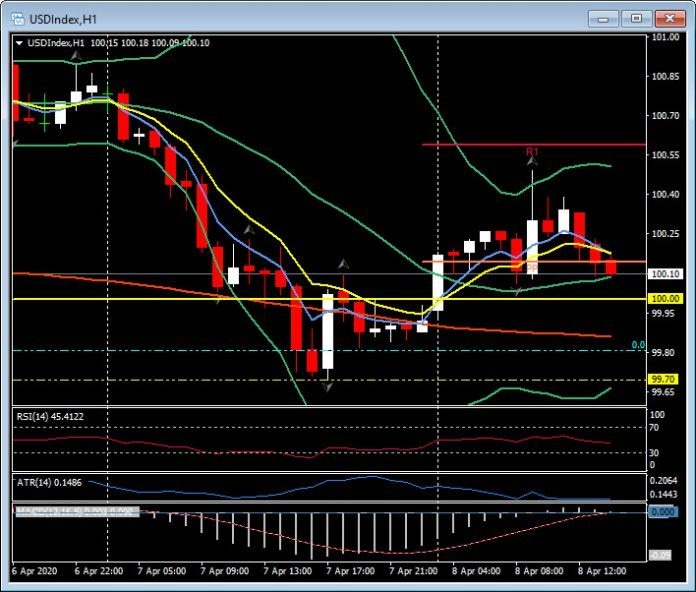Minimize the USDIndex chart window

[603, 19]
